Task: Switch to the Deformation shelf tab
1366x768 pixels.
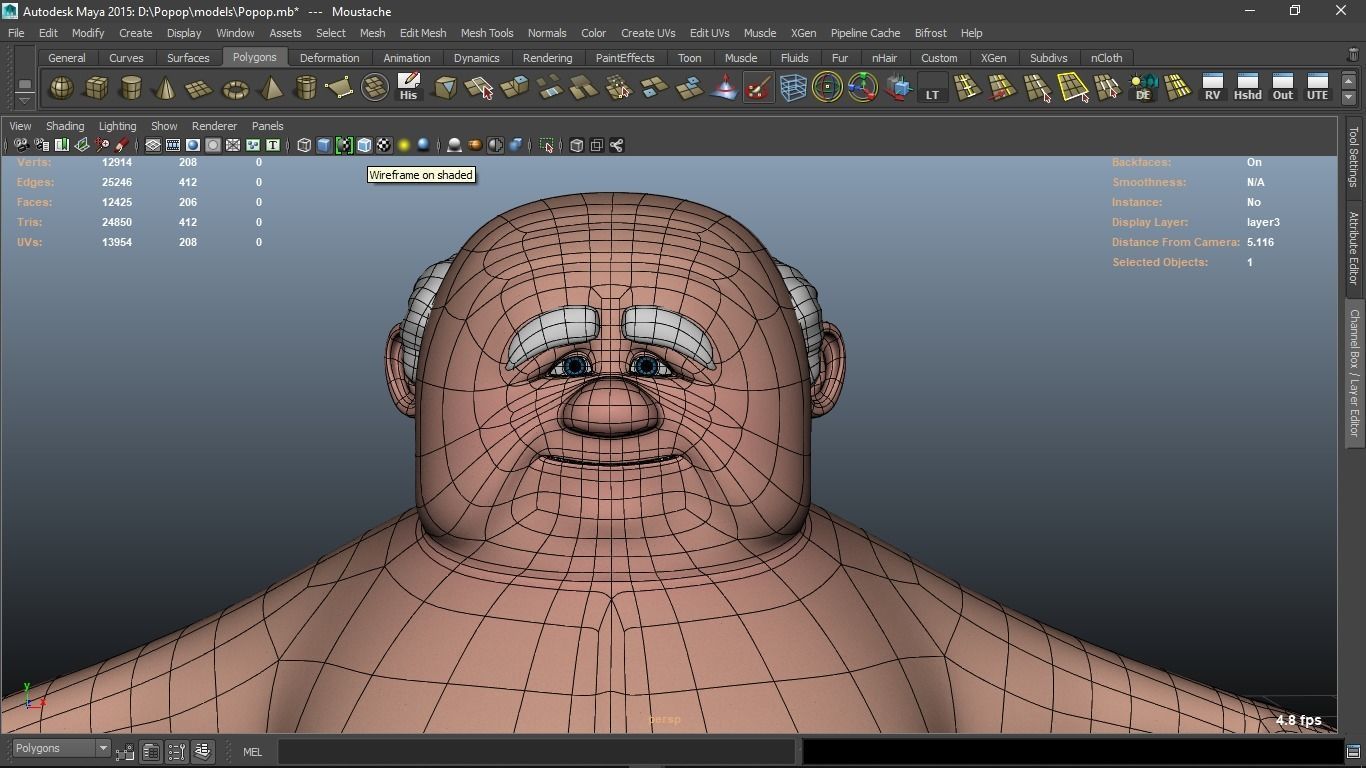Action: point(329,58)
